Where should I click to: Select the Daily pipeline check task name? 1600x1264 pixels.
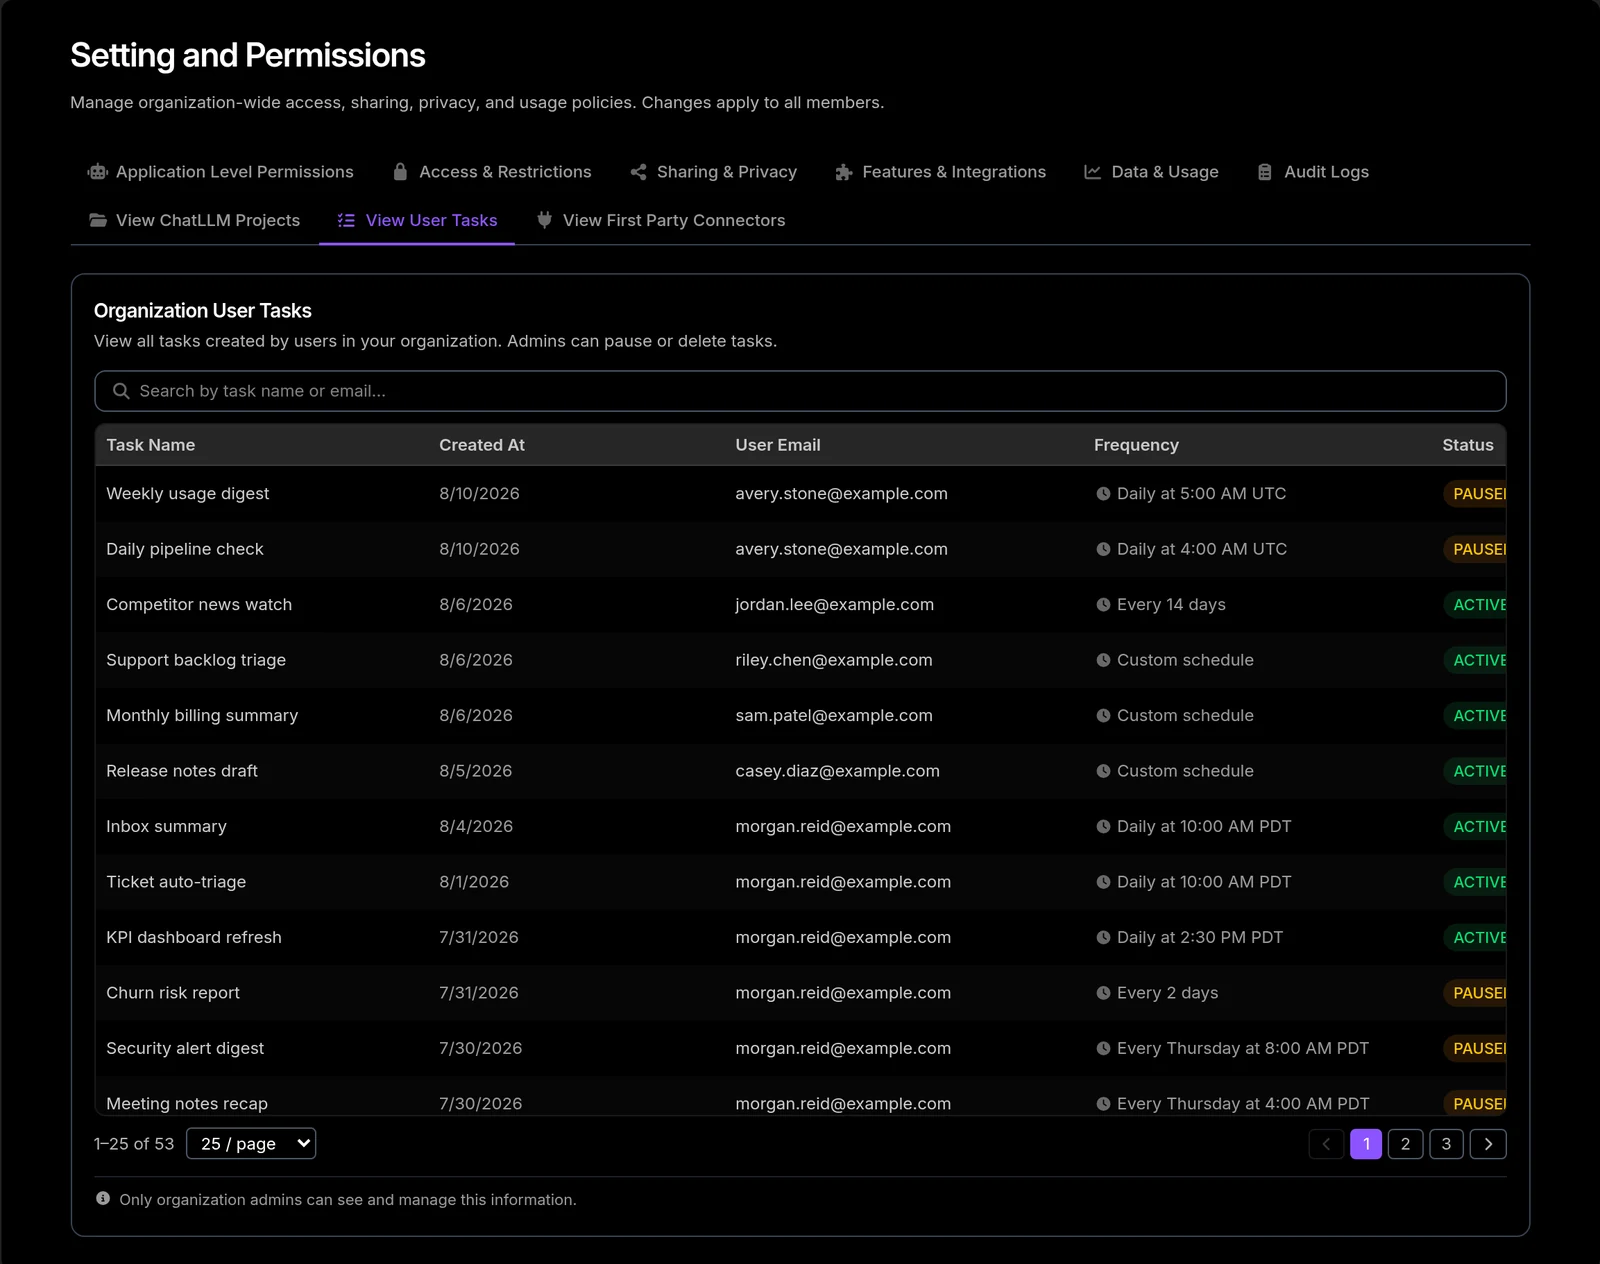pyautogui.click(x=185, y=549)
